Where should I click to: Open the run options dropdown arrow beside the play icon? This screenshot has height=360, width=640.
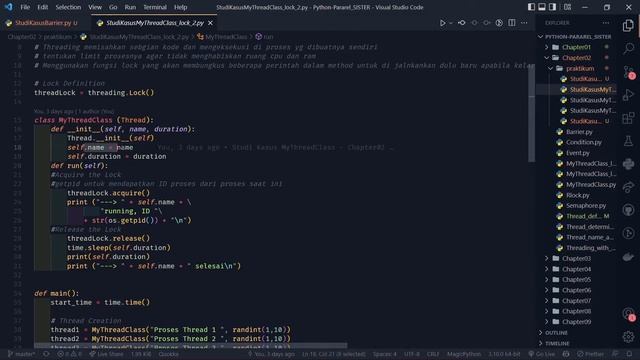click(451, 23)
